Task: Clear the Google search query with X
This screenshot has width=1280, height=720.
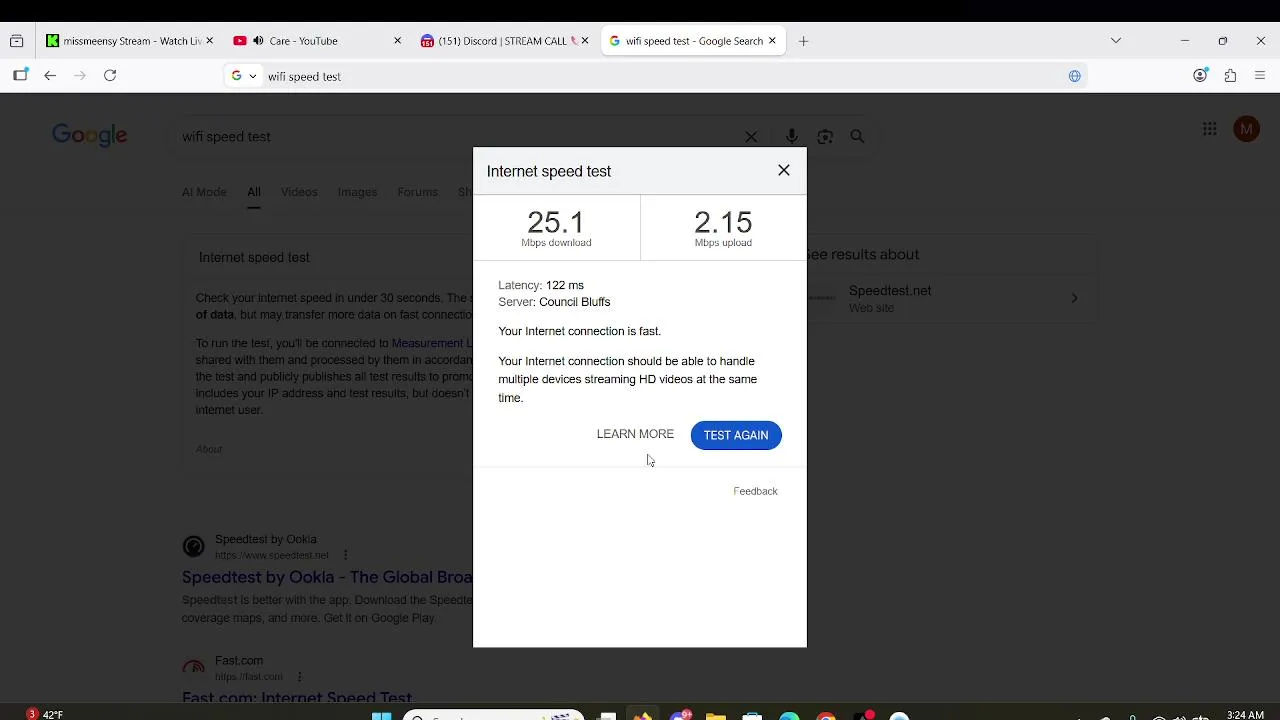Action: click(751, 137)
